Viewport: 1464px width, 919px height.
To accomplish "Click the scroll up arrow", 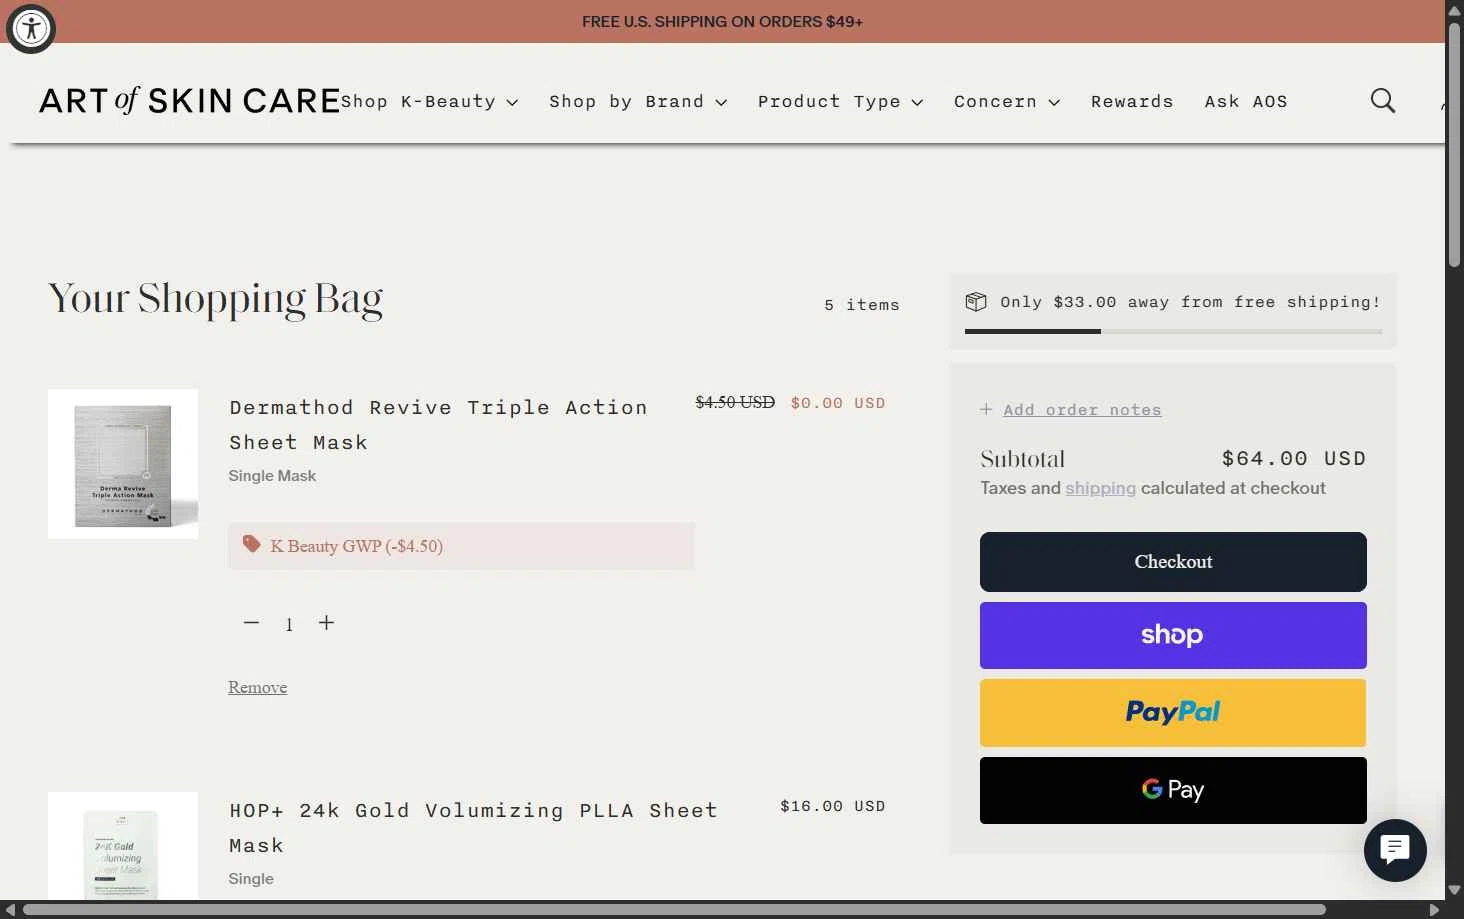I will pyautogui.click(x=1454, y=10).
